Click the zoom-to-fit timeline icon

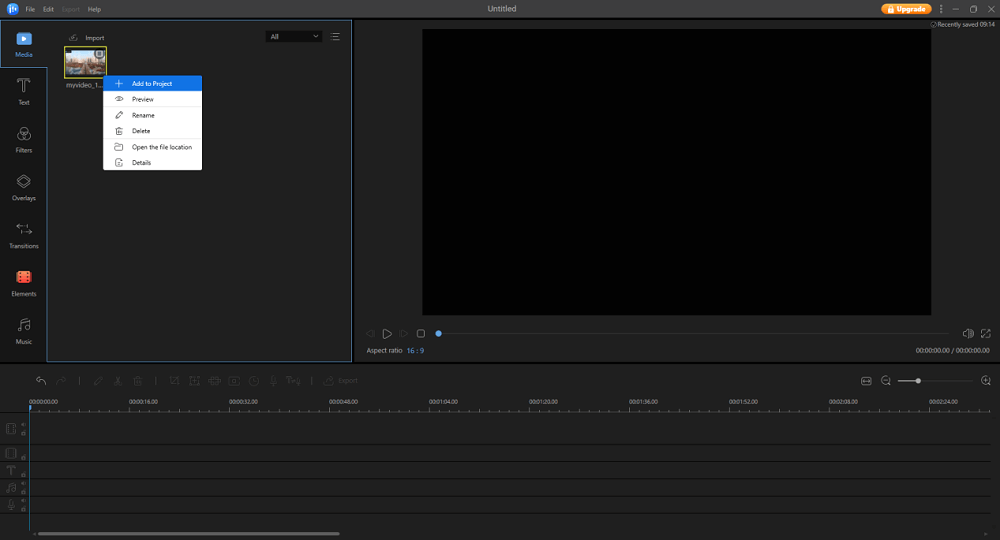pos(866,381)
